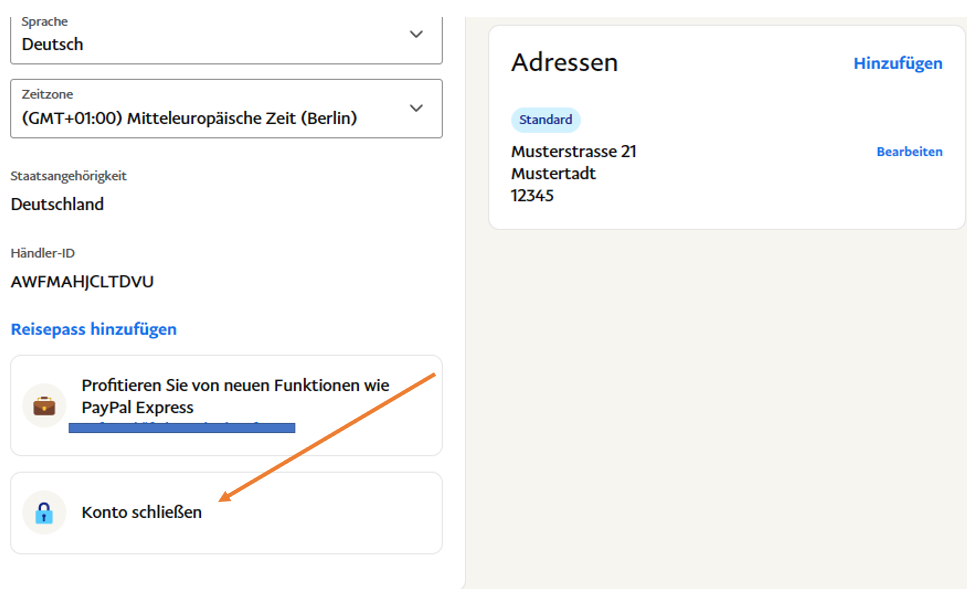
Task: Click the lock icon beside Konto schließen
Action: point(44,513)
